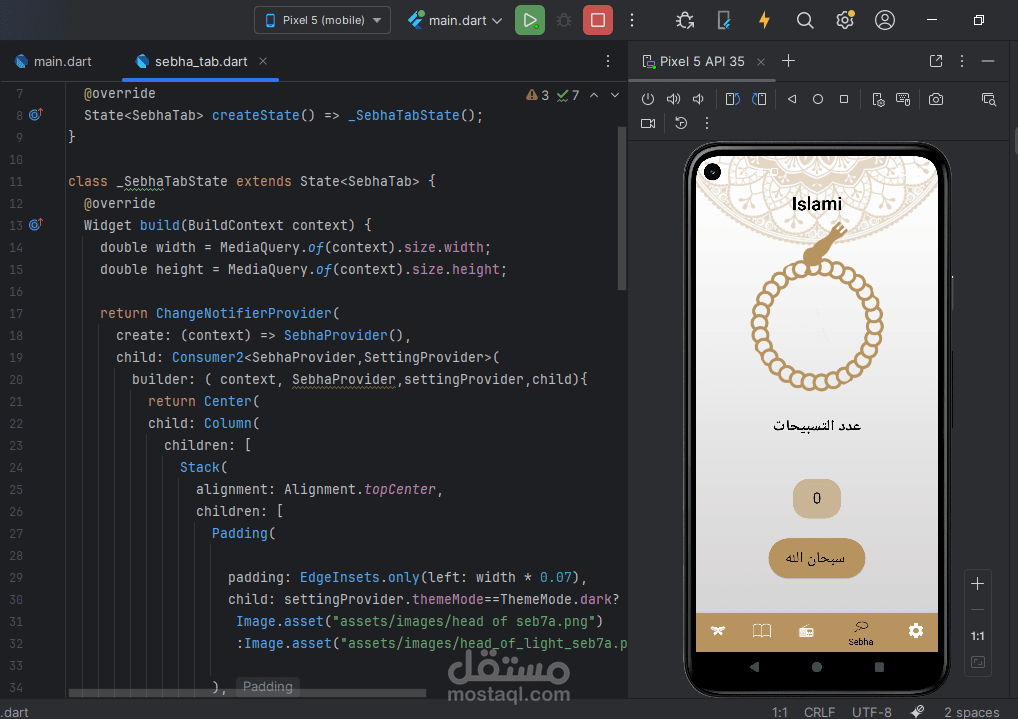
Task: Trigger Flutter Hot Reload lightning icon
Action: [x=765, y=20]
